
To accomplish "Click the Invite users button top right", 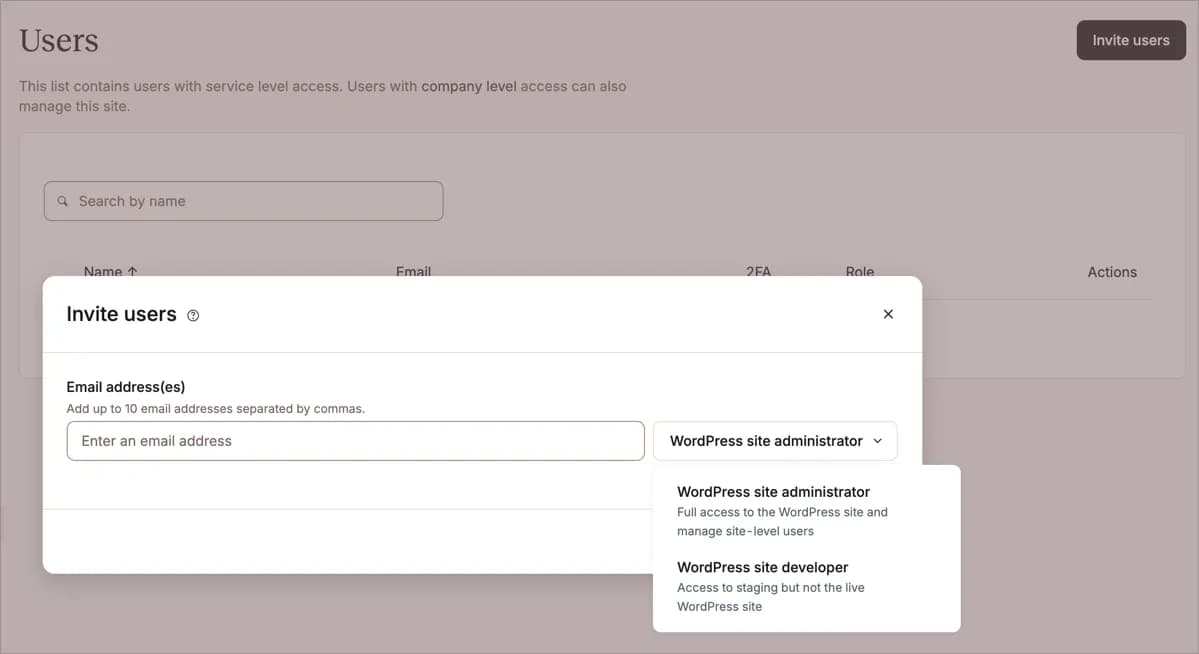I will [x=1131, y=40].
